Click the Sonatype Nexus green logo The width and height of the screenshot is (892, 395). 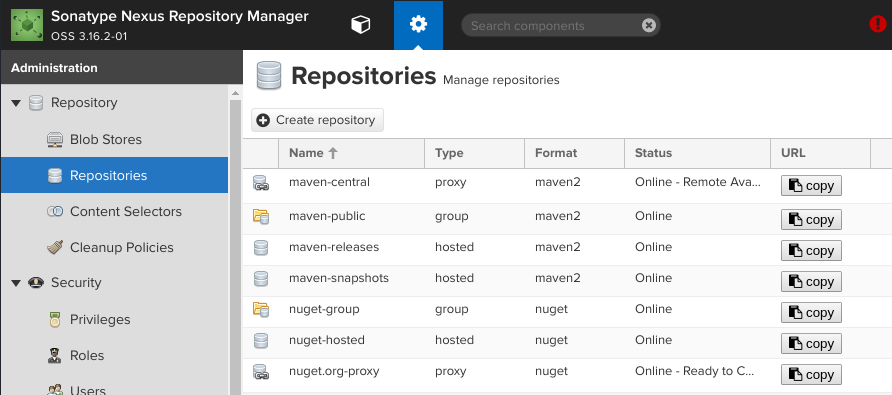(26, 25)
